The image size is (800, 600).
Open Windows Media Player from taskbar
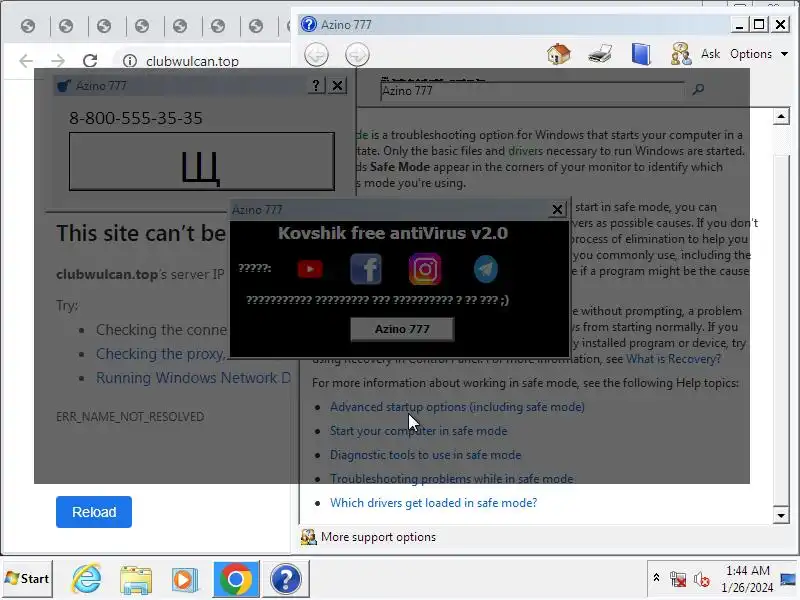click(x=185, y=579)
